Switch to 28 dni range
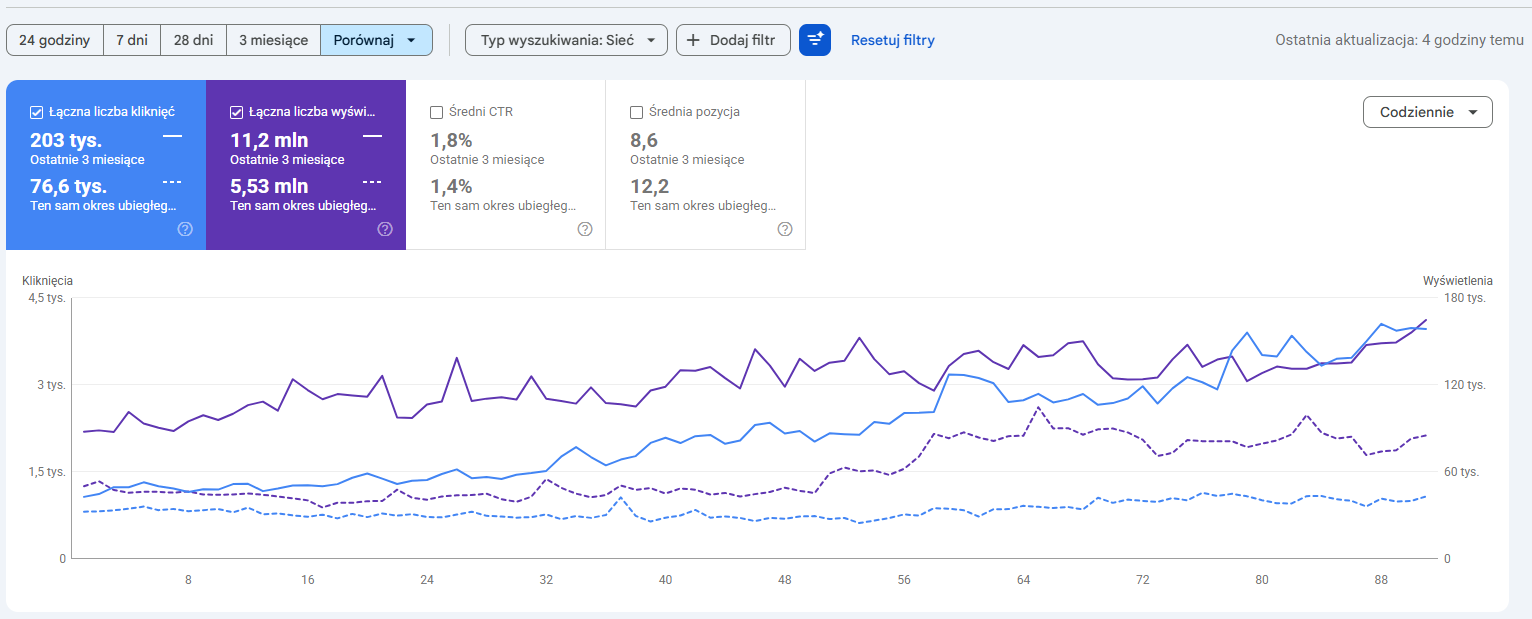 [x=193, y=40]
